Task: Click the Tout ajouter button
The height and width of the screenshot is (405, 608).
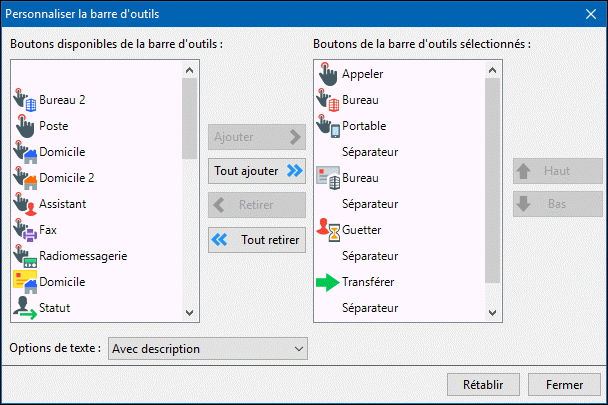Action: (x=256, y=171)
